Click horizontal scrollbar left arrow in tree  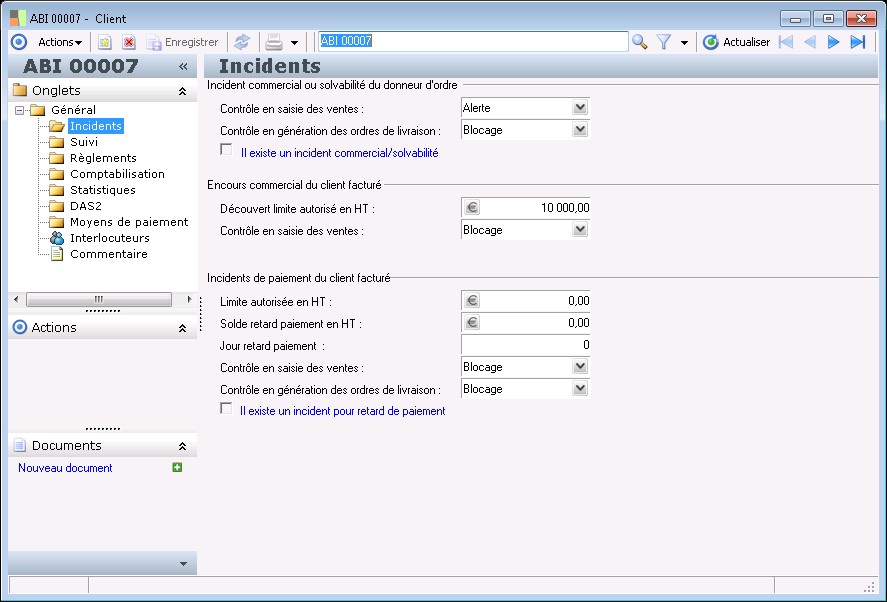16,299
